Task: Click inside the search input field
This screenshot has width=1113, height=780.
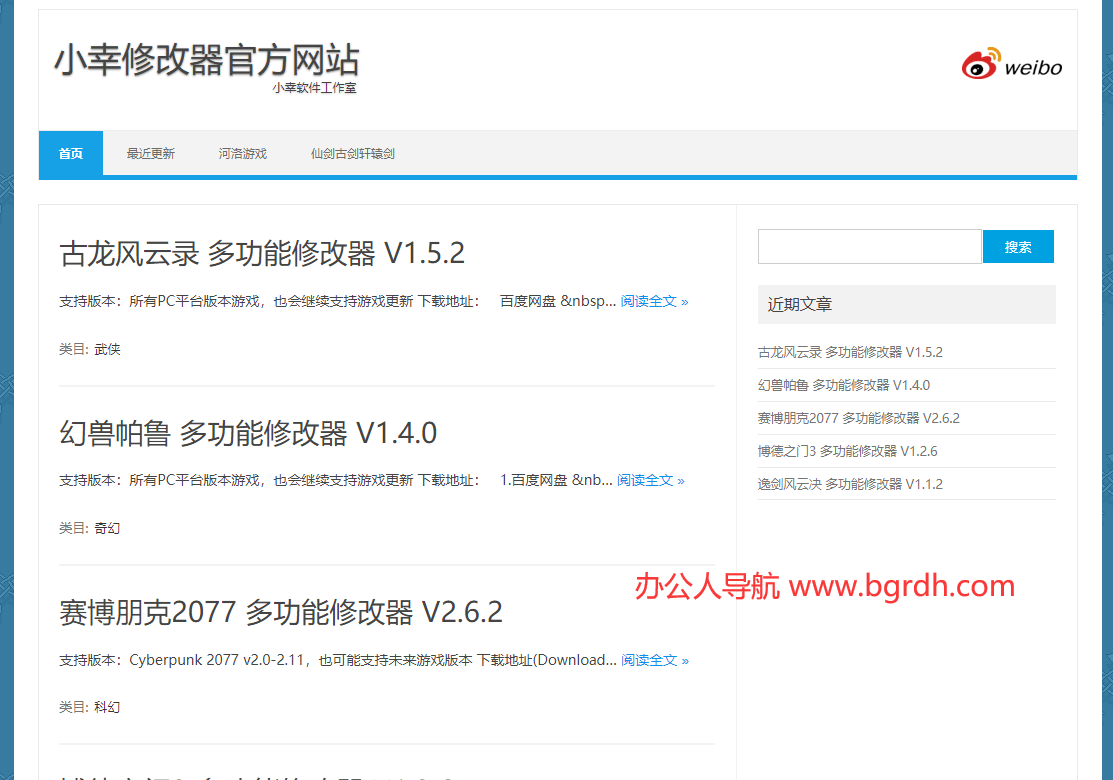Action: pos(869,246)
